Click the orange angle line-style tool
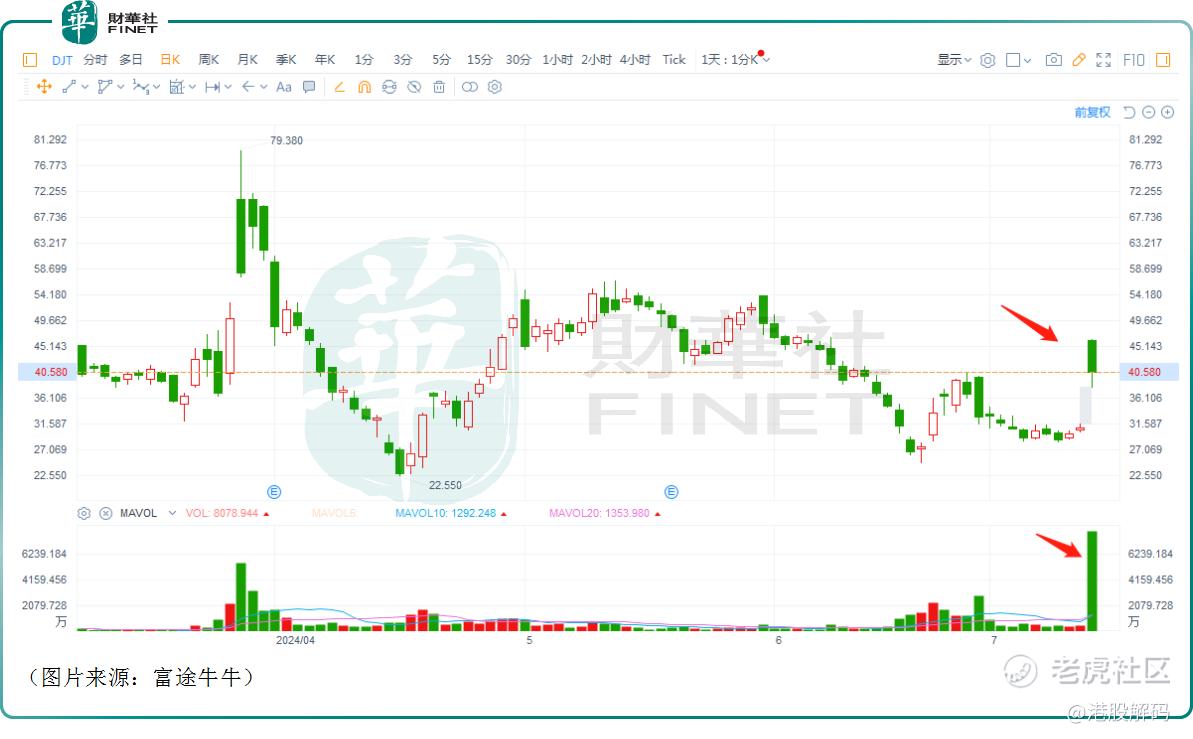The height and width of the screenshot is (739, 1193). (x=339, y=87)
